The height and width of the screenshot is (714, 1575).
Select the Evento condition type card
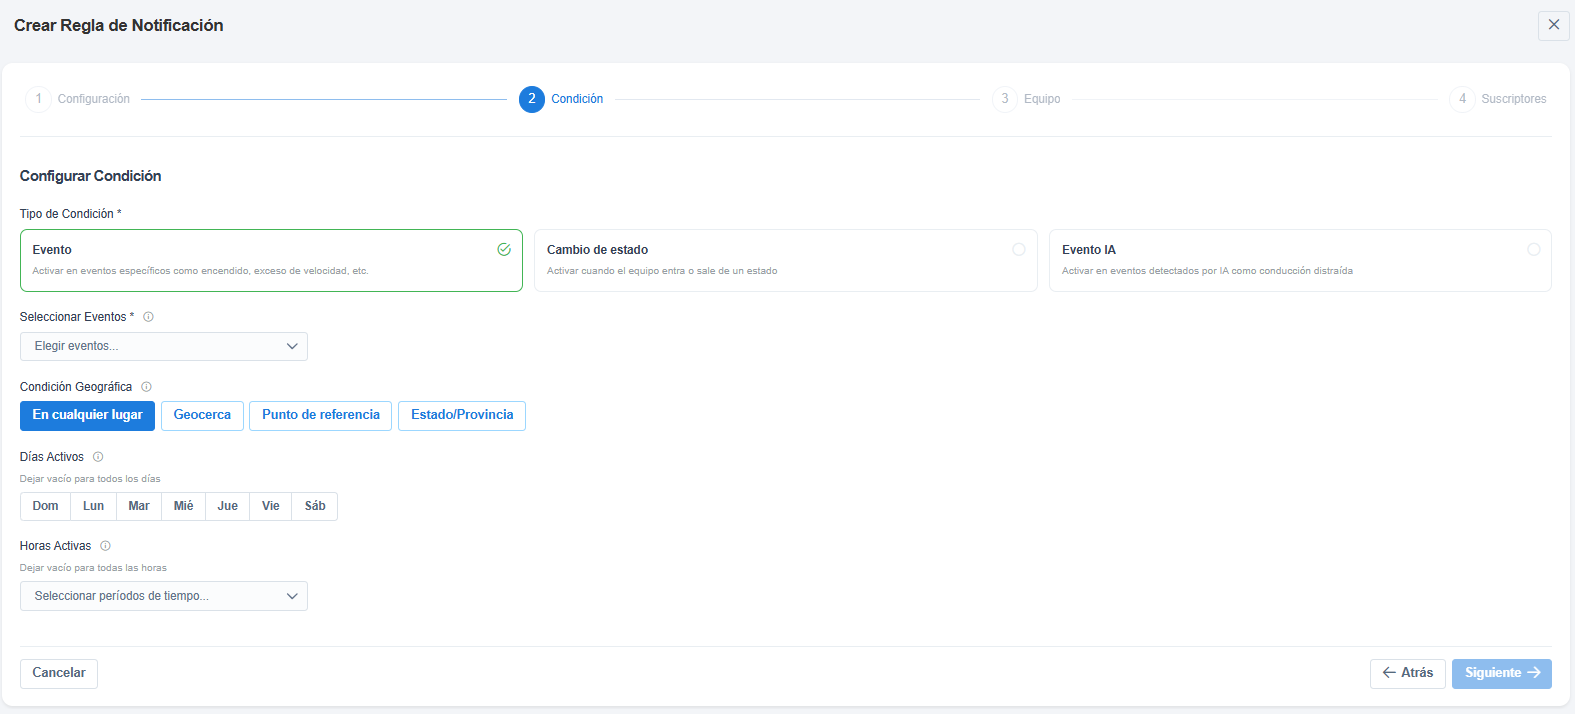click(x=271, y=261)
